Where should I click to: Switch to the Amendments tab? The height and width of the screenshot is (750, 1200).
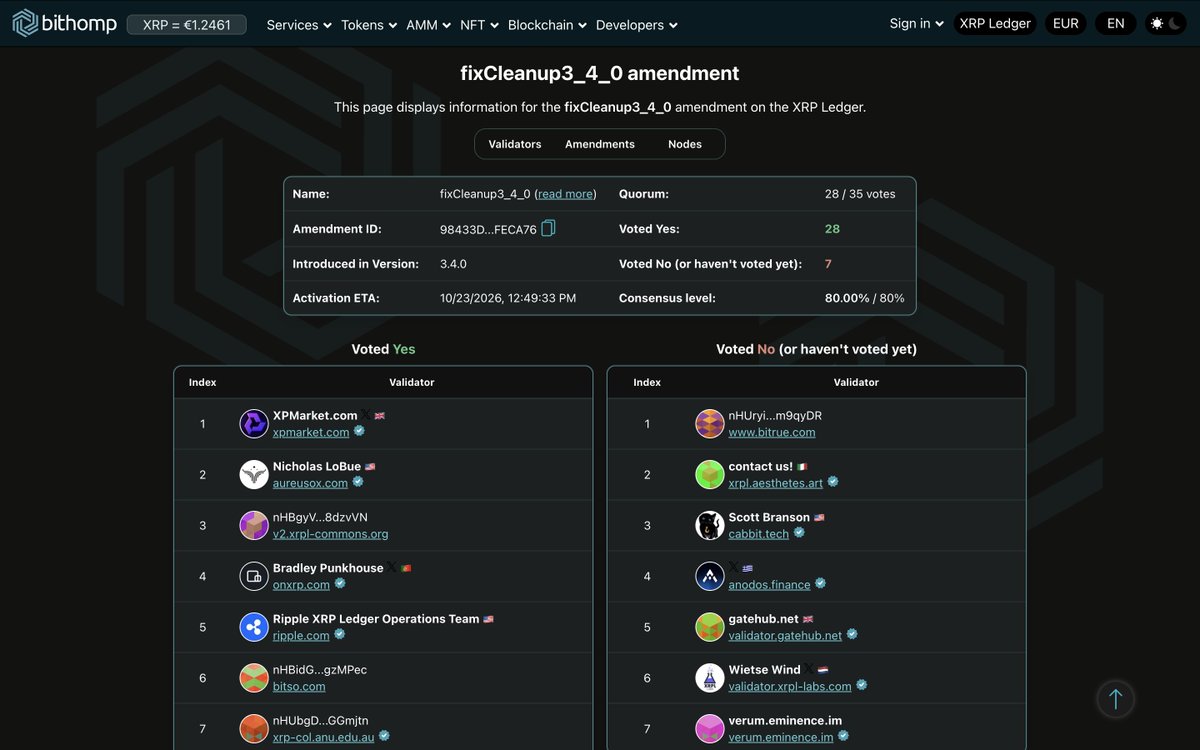pos(600,144)
